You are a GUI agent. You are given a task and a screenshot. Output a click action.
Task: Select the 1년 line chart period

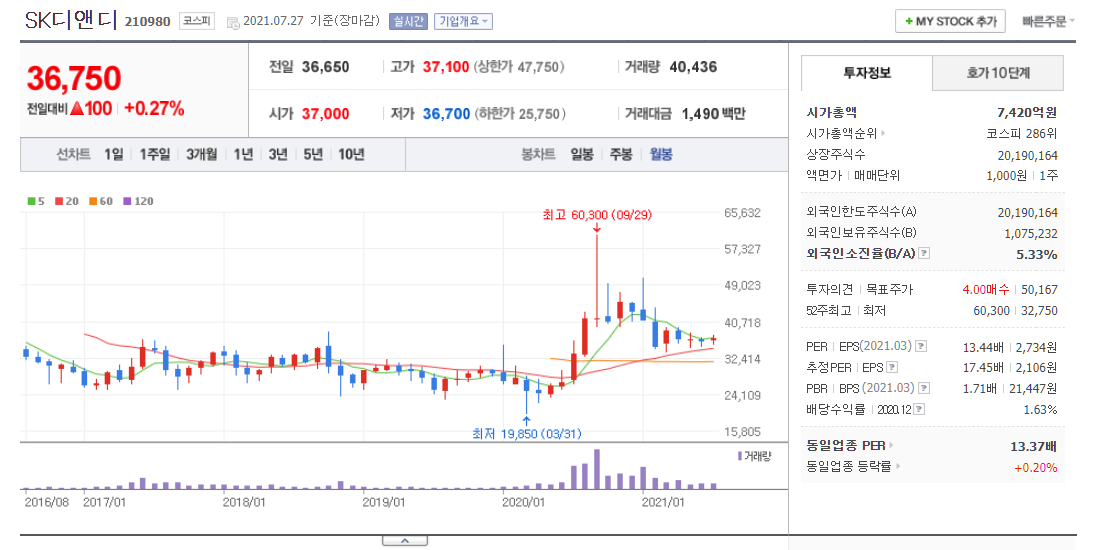tap(243, 155)
